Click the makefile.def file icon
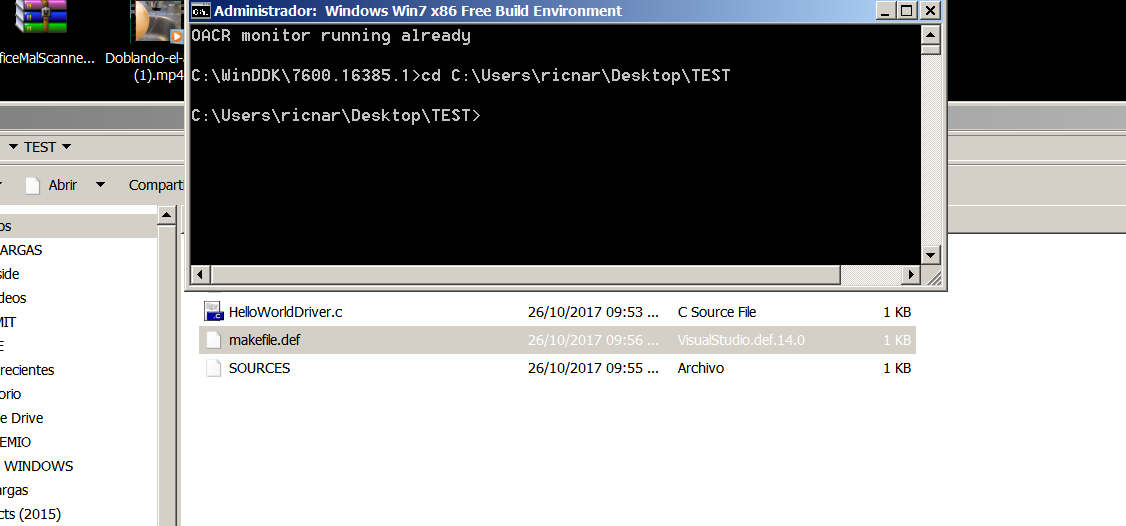This screenshot has height=526, width=1126. click(x=212, y=340)
